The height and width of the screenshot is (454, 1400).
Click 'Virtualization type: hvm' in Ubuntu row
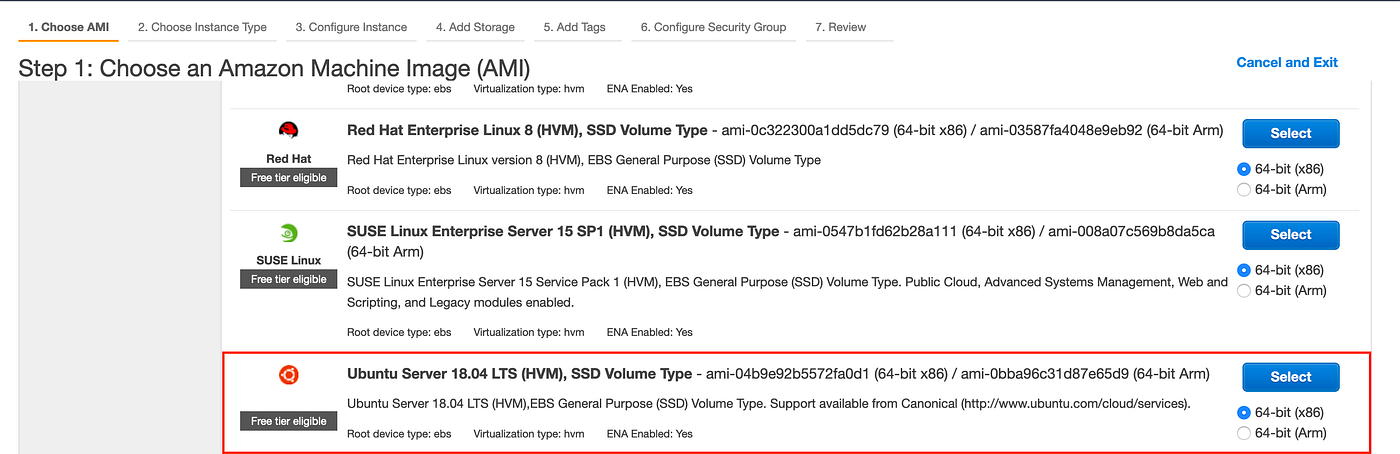pyautogui.click(x=529, y=434)
